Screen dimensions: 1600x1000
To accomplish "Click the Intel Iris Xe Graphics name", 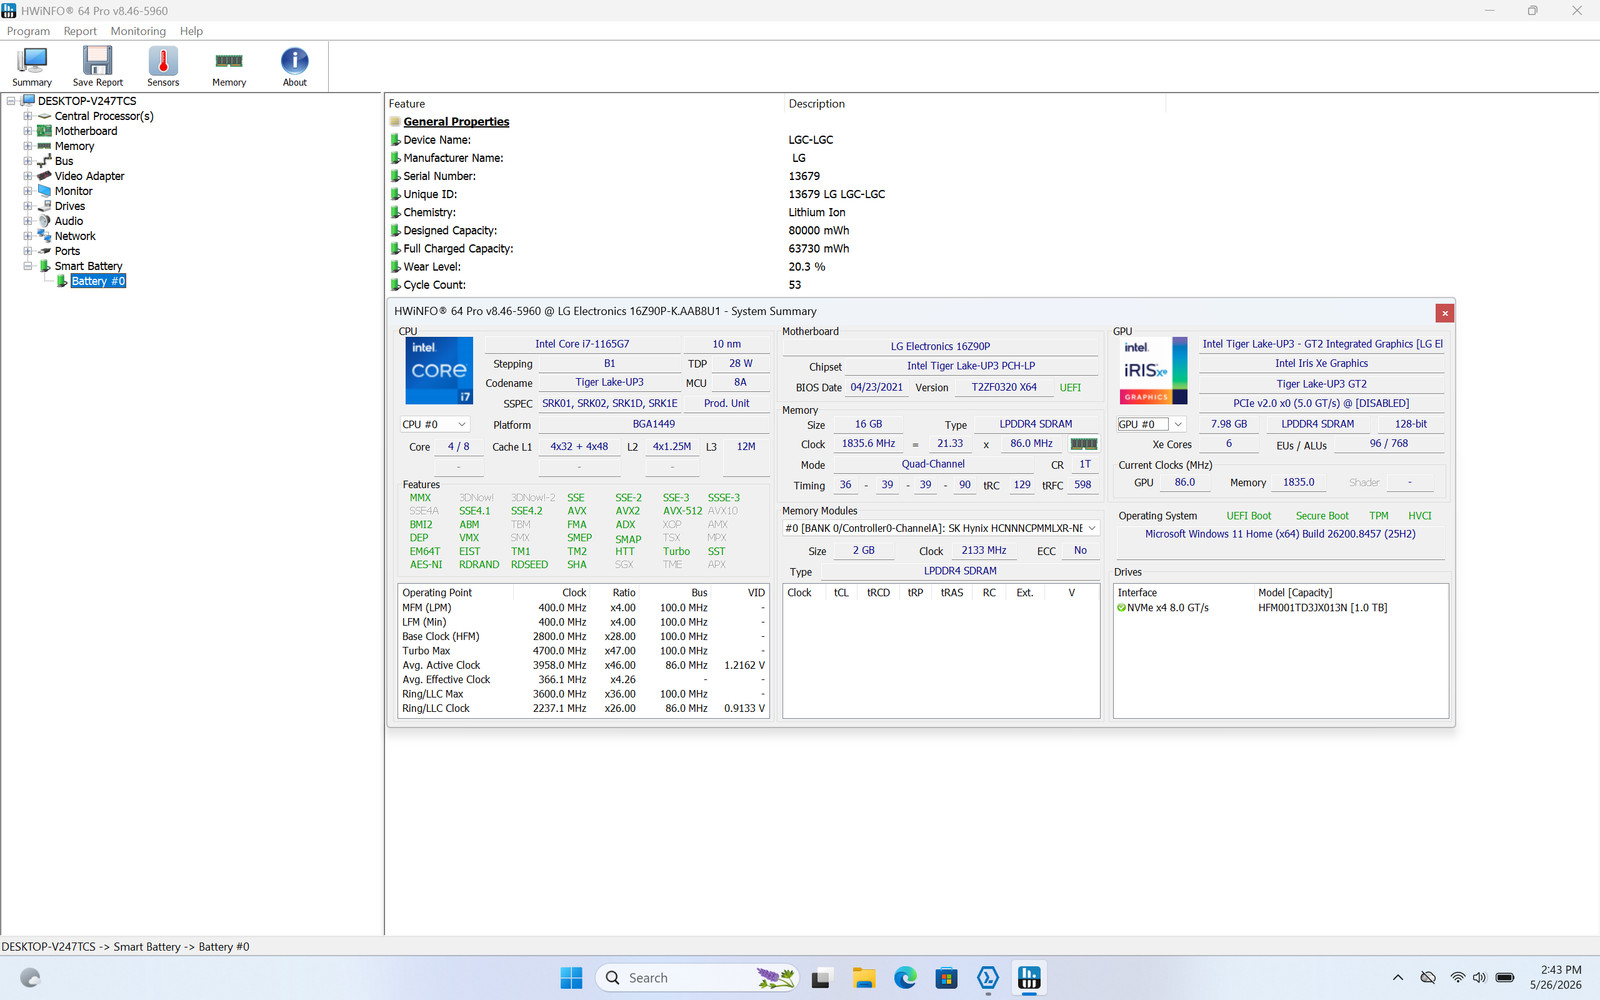I will click(x=1321, y=364).
